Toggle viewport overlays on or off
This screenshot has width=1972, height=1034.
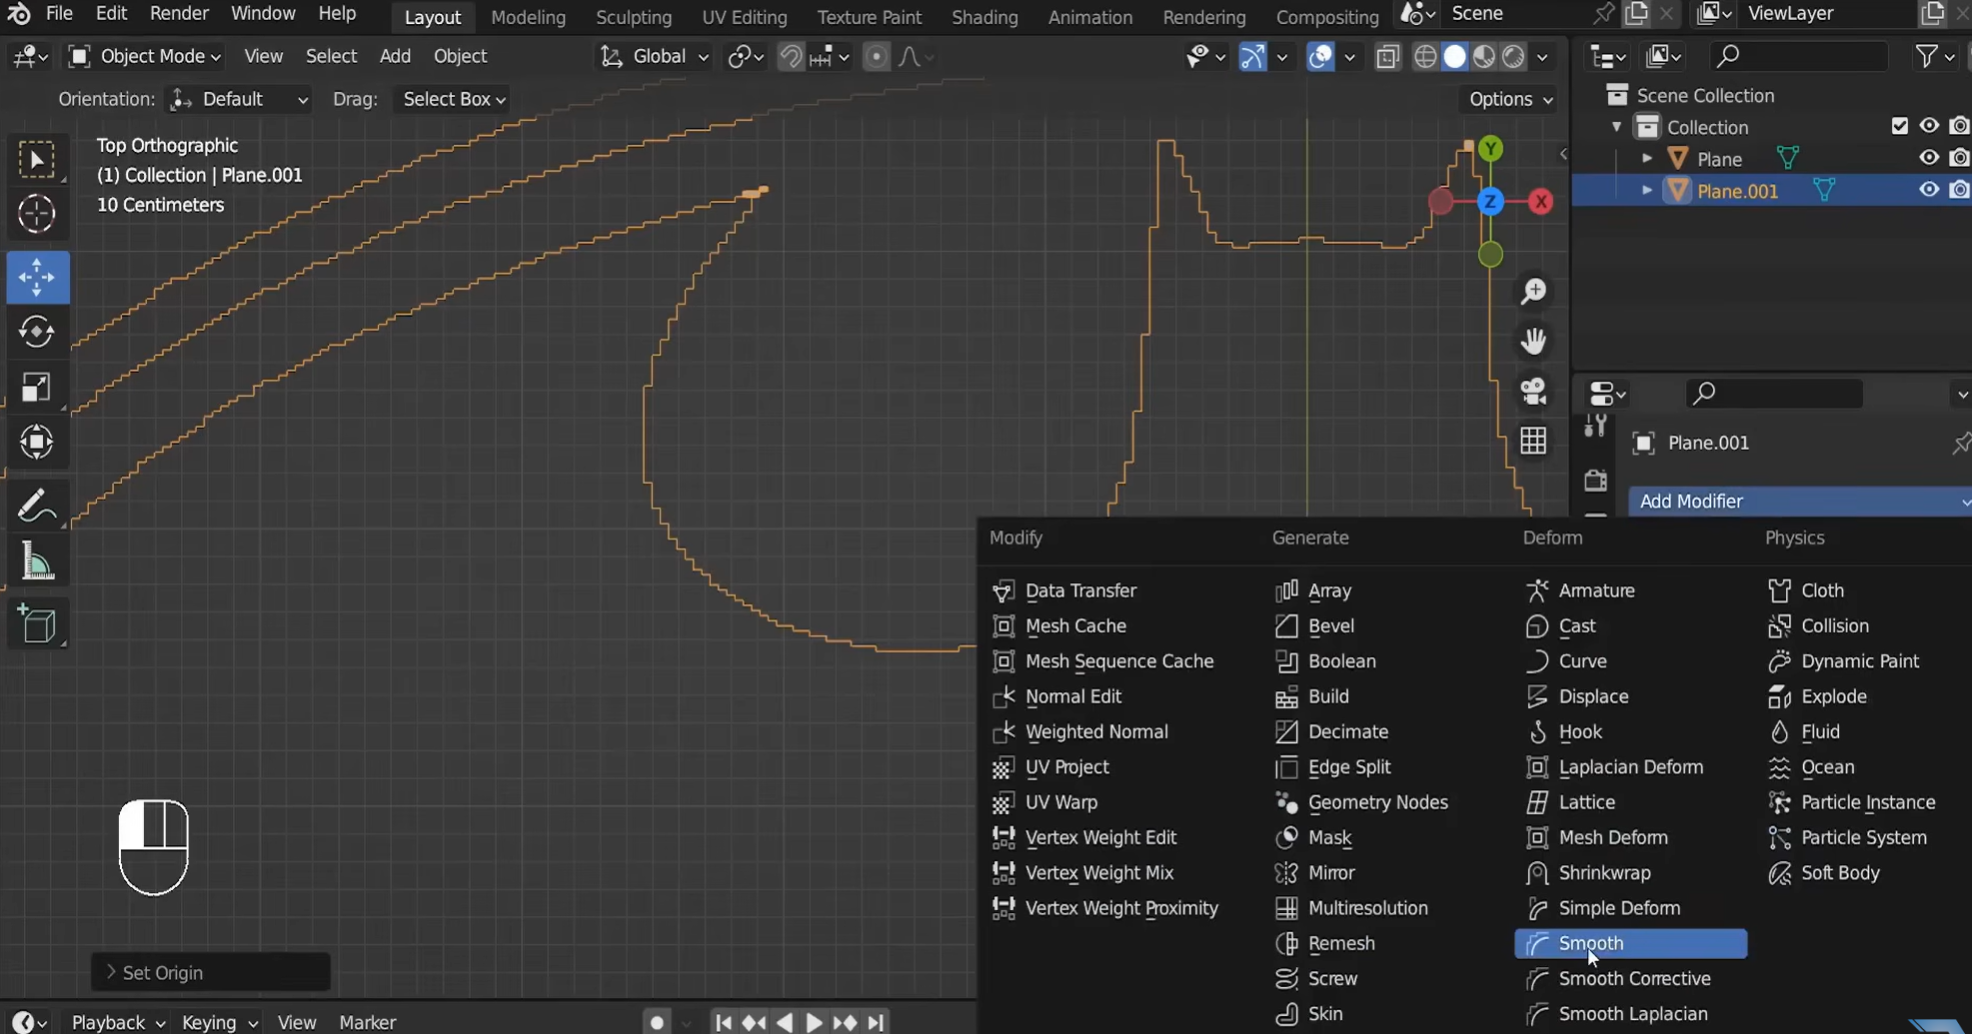tap(1321, 56)
